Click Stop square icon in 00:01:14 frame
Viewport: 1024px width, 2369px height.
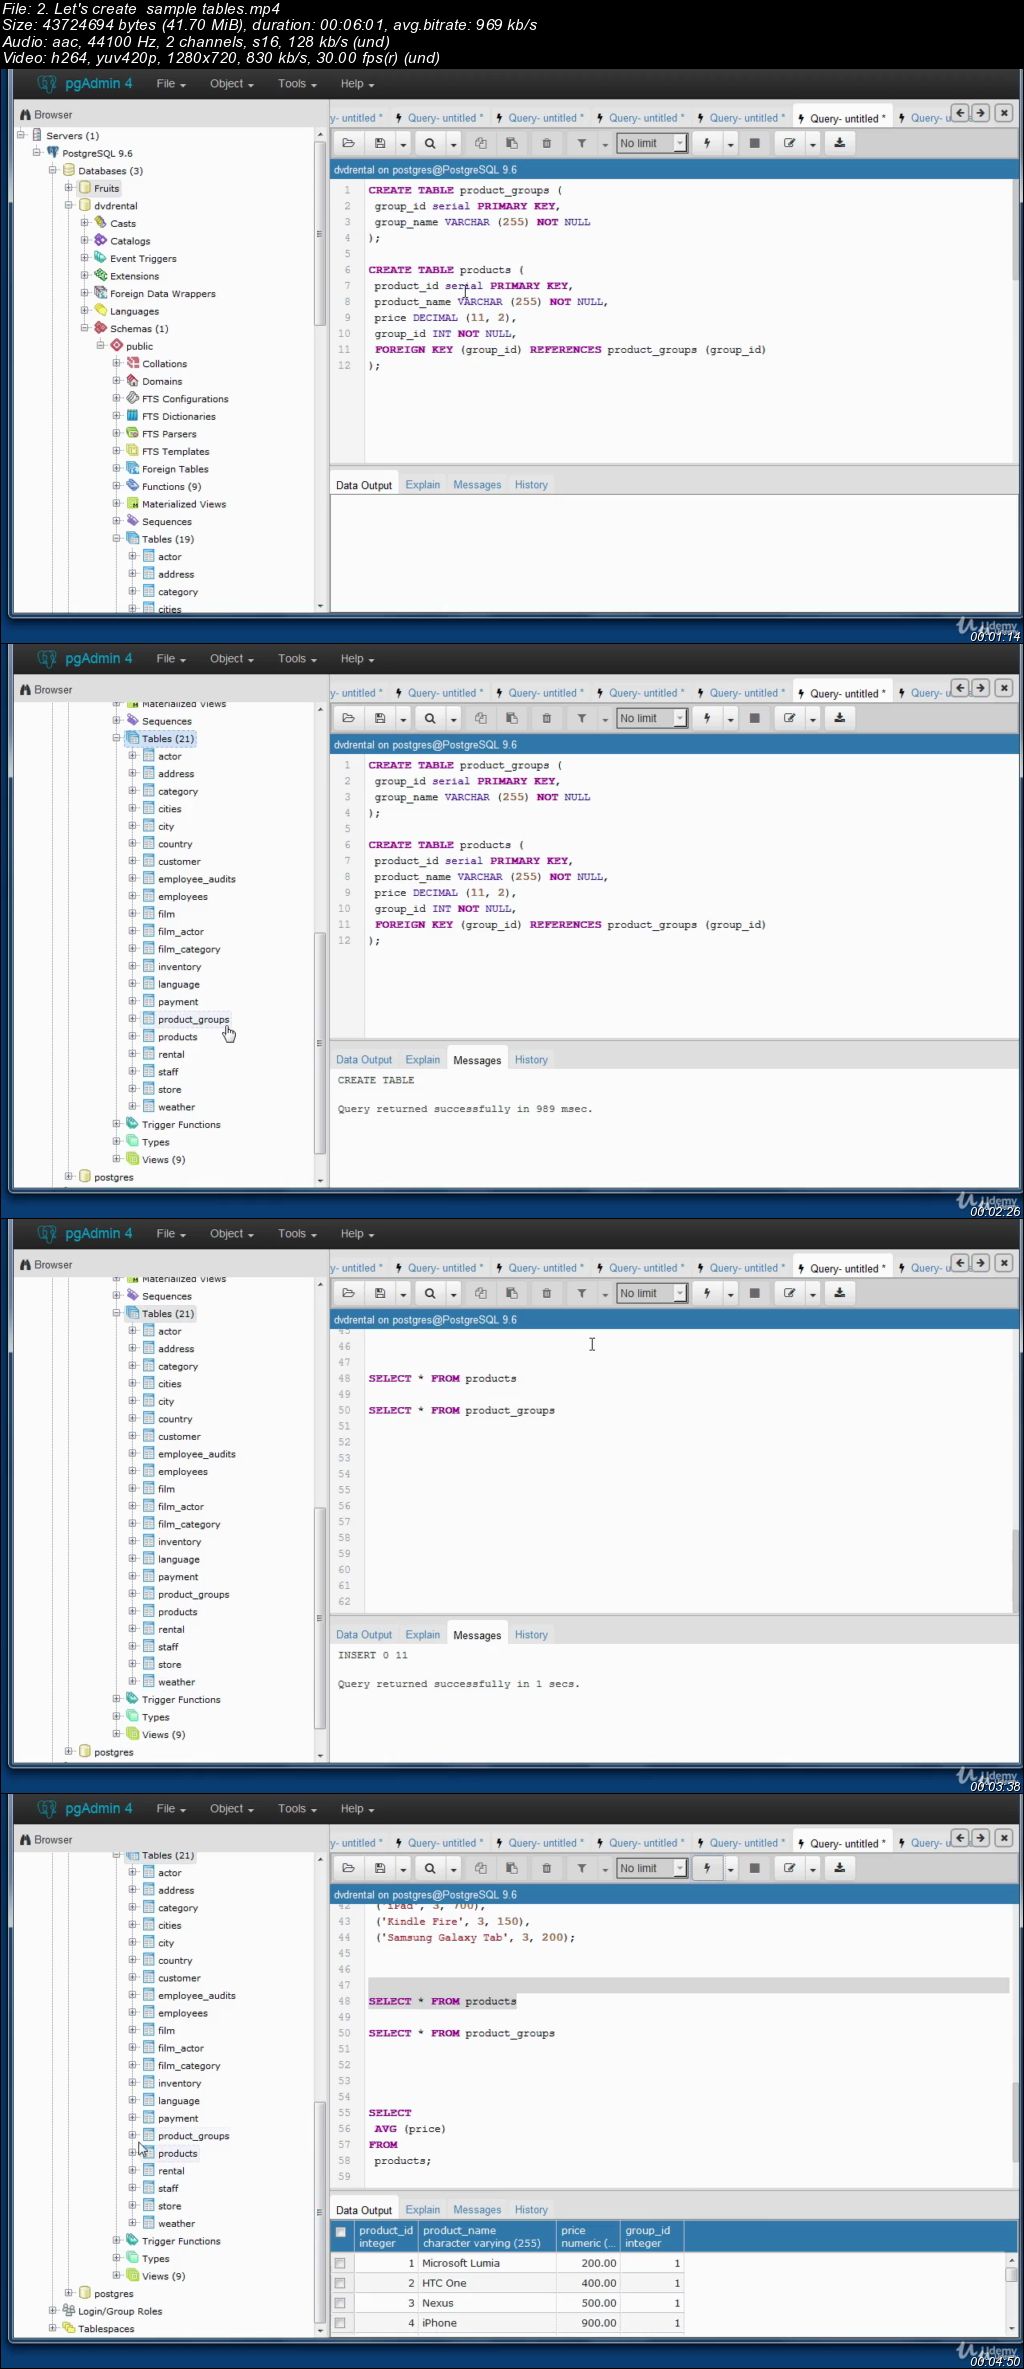pyautogui.click(x=755, y=143)
